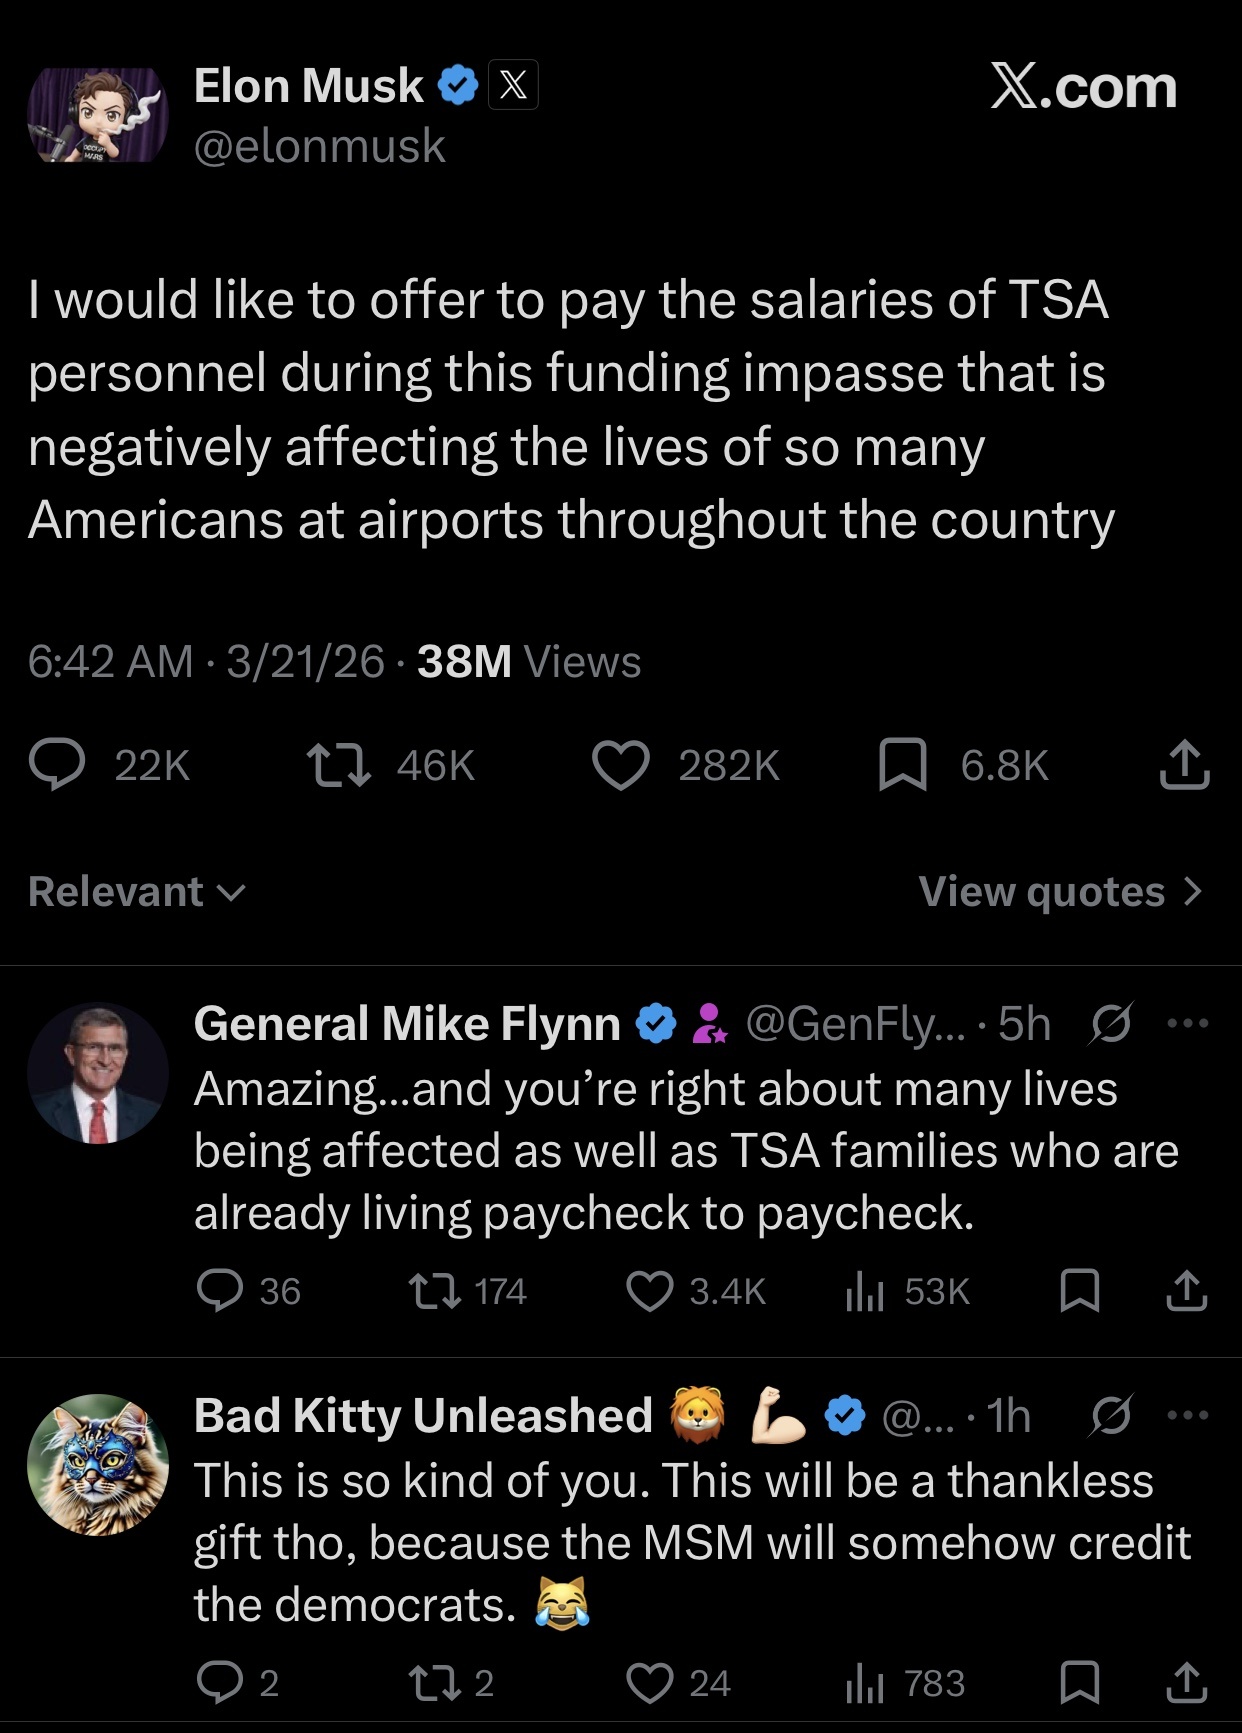Open the @elonmusk profile handle
1242x1733 pixels.
tap(319, 146)
